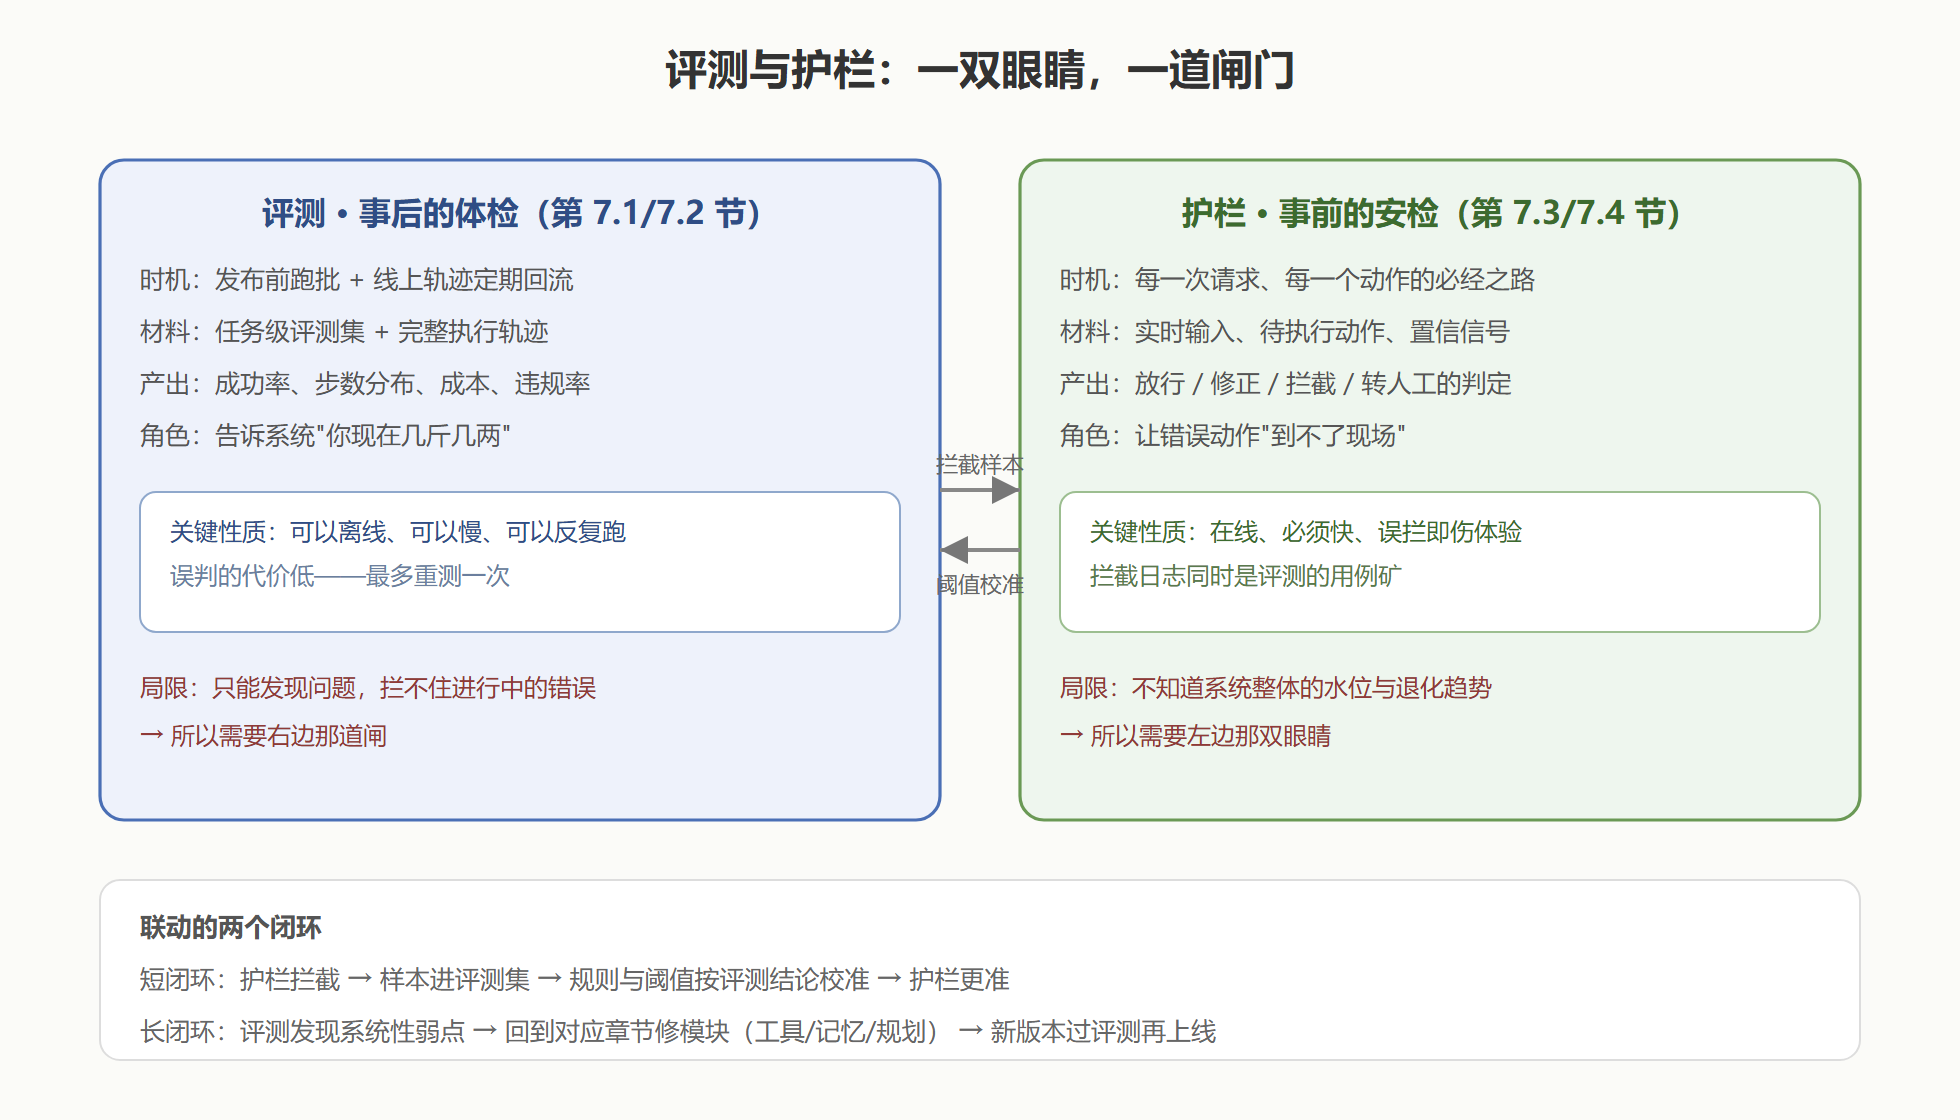Image resolution: width=1960 pixels, height=1120 pixels.
Task: Click the left-pointing arrow above '阈值校准'
Action: coord(980,550)
